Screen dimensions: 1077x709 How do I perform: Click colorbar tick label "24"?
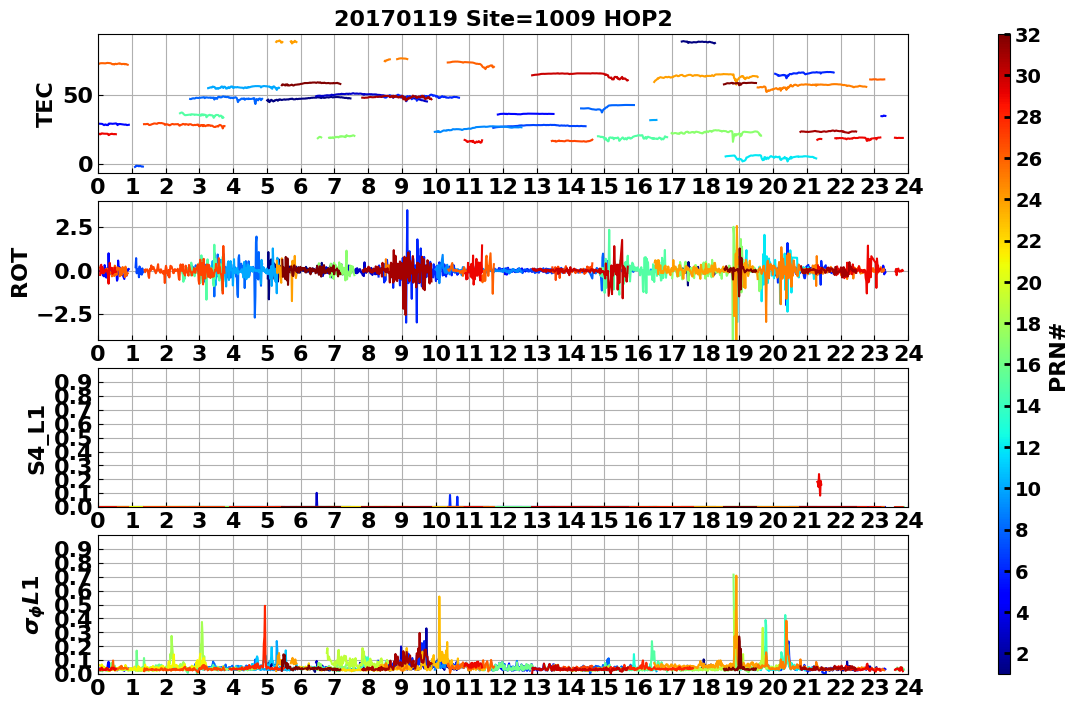click(1028, 200)
